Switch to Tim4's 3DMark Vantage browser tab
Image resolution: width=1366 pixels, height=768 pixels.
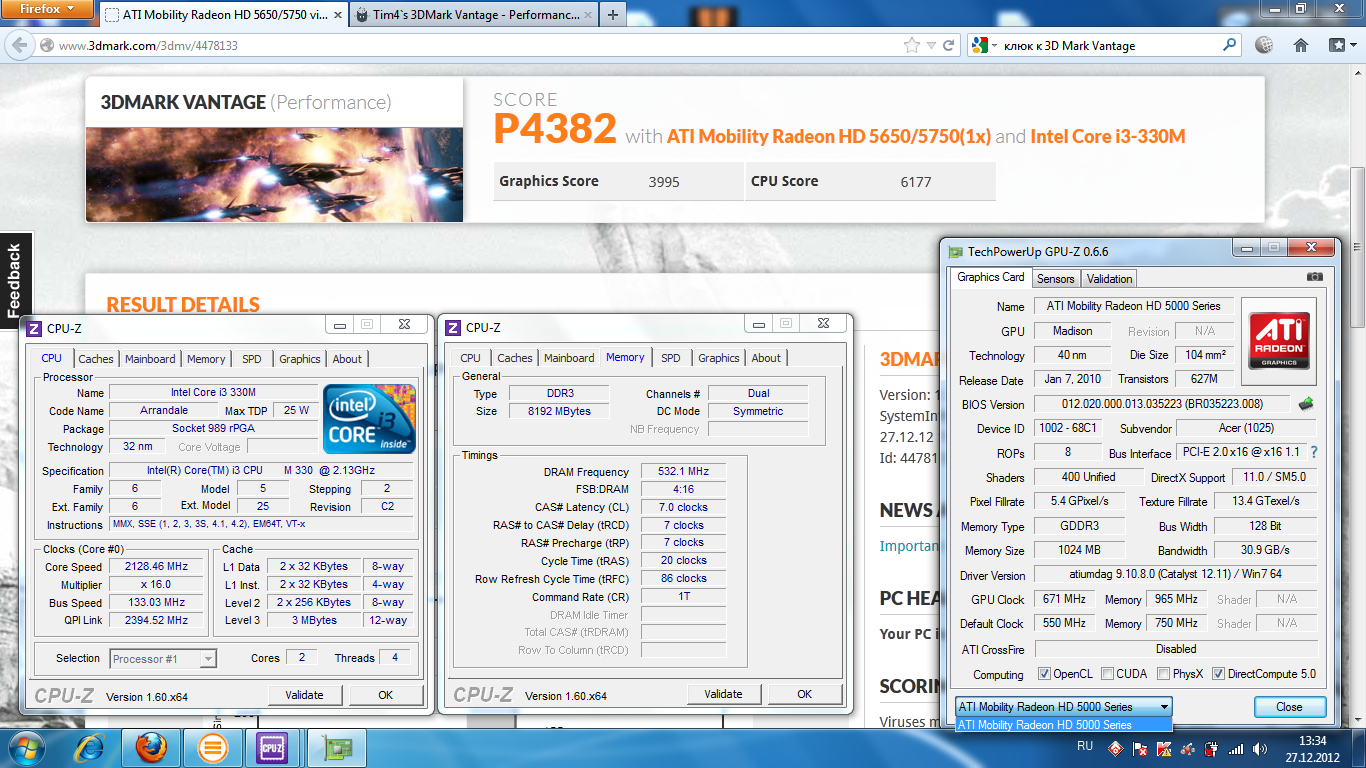coord(474,15)
